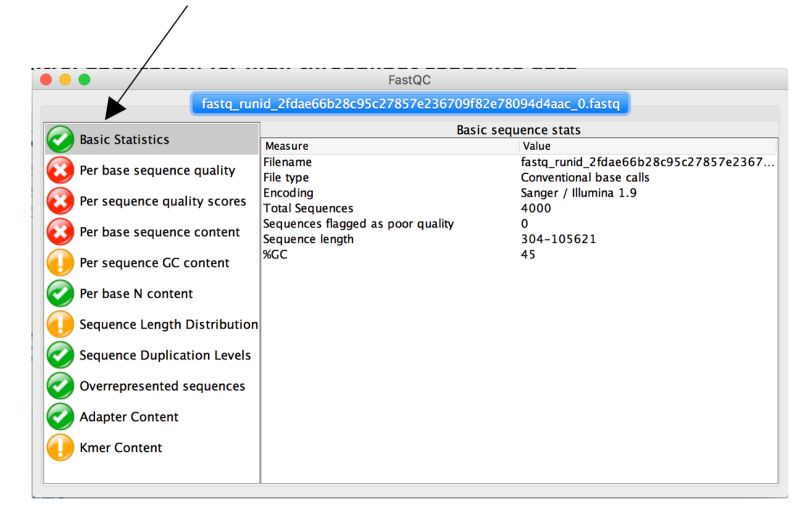Screen dimensions: 800x512
Task: Click the Total Sequences row label
Action: 308,208
